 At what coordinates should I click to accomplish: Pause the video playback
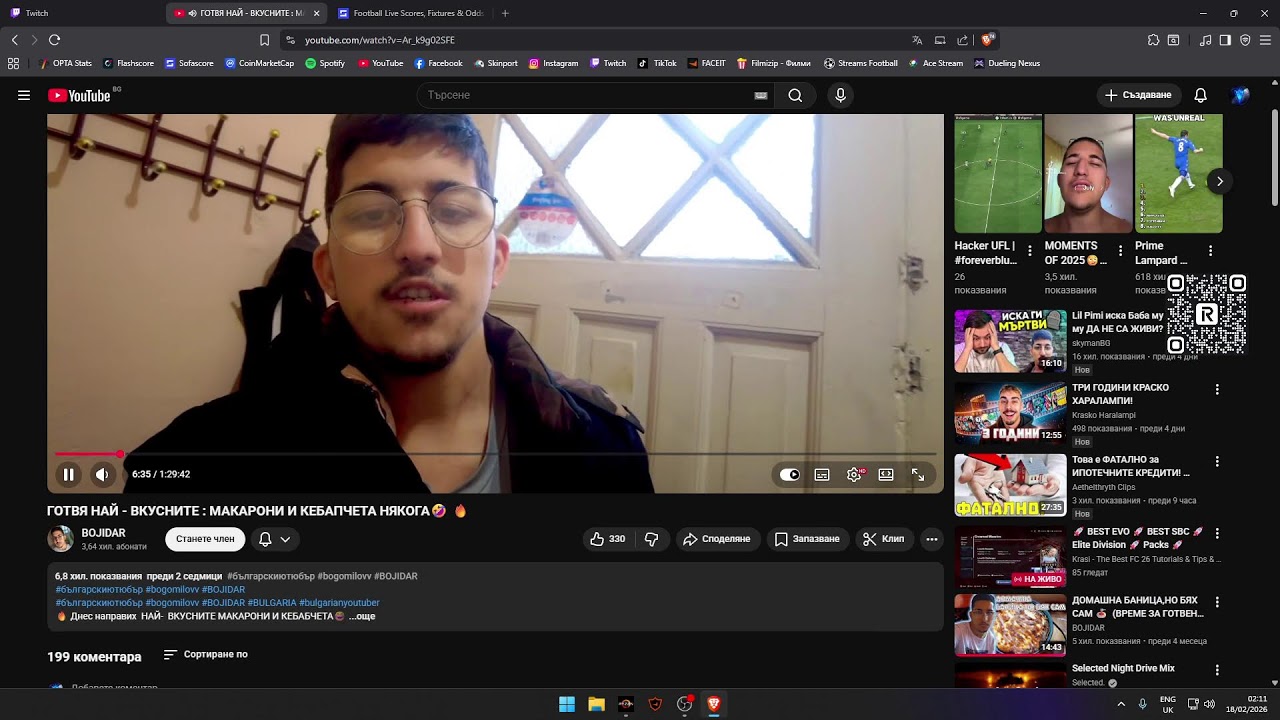click(68, 474)
